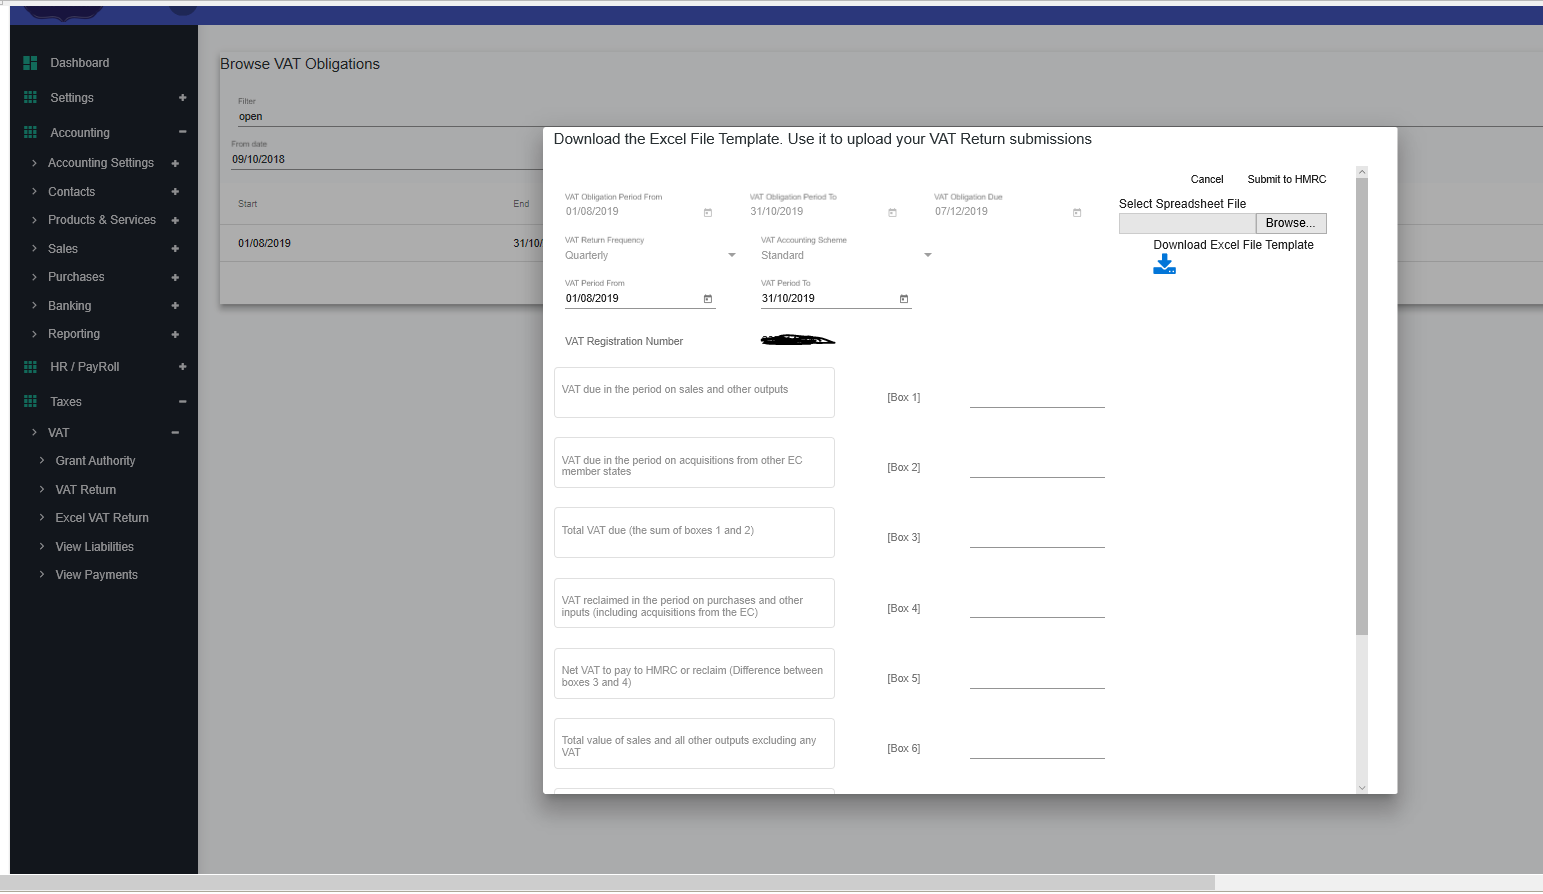Cancel the VAT return dialog
Viewport: 1543px width, 894px height.
pos(1206,180)
